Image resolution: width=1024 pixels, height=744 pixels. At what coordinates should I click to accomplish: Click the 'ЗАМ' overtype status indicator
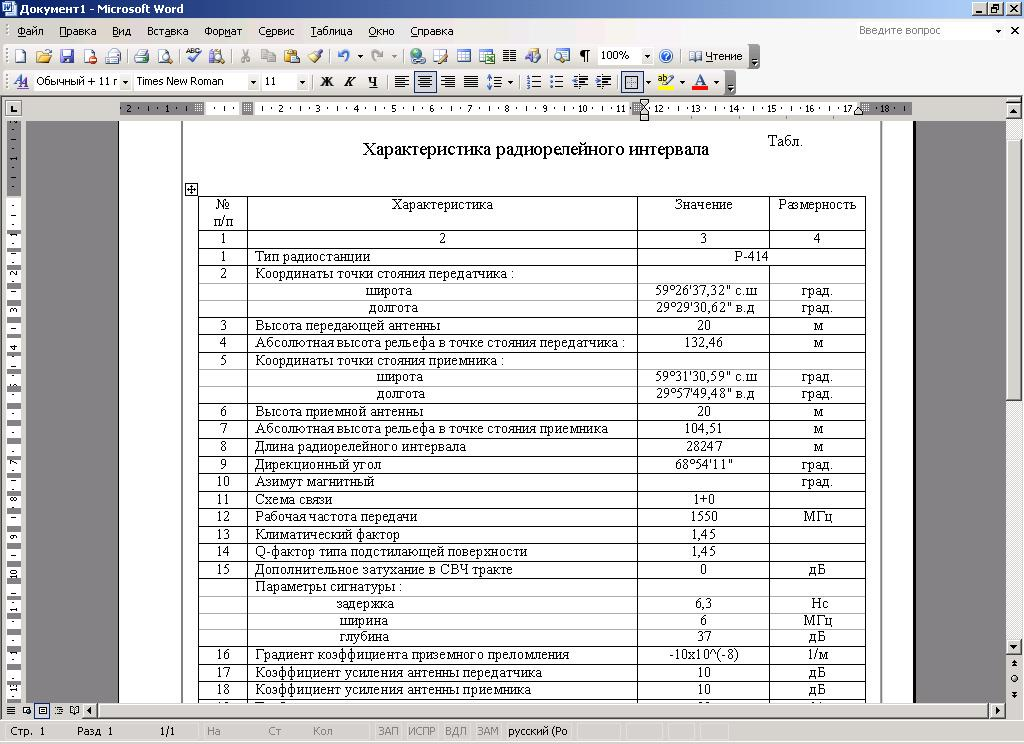pos(487,731)
